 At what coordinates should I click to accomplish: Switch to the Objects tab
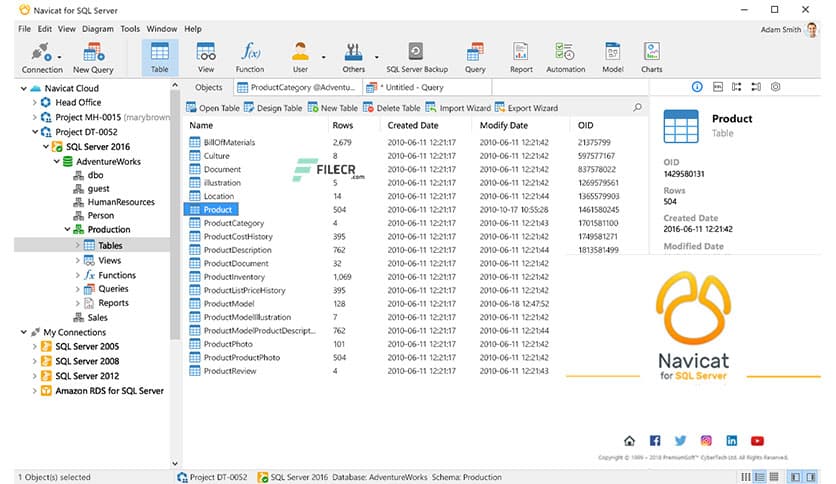click(x=208, y=87)
